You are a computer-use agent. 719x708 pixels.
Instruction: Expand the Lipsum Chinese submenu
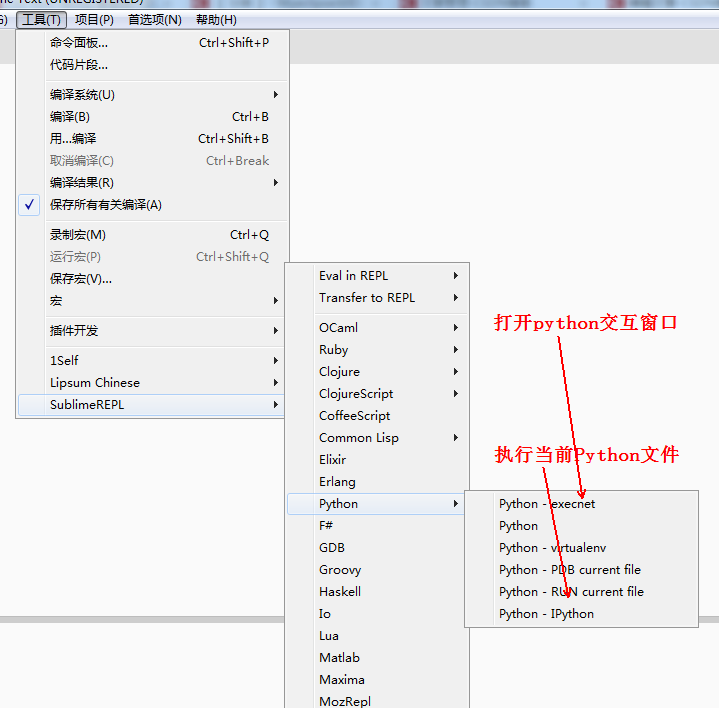click(x=151, y=382)
